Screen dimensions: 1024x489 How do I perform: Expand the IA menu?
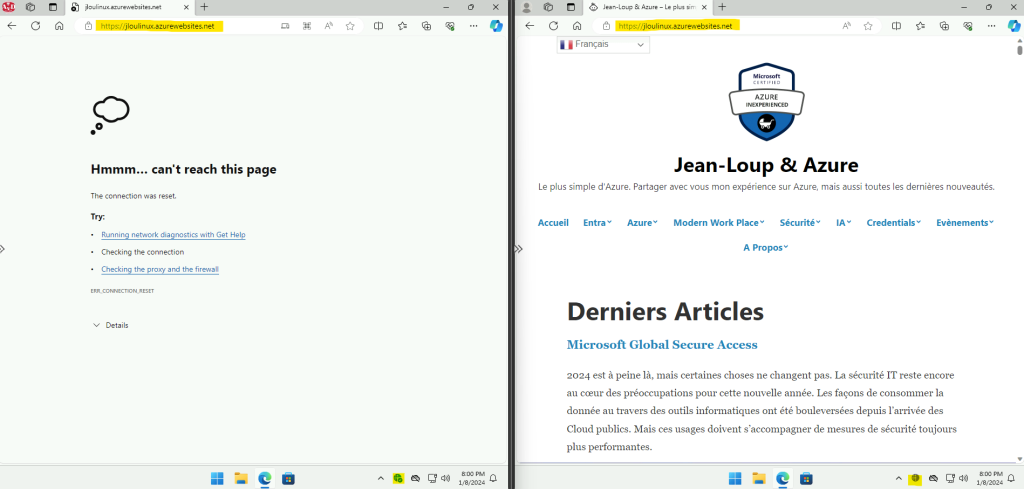(844, 223)
